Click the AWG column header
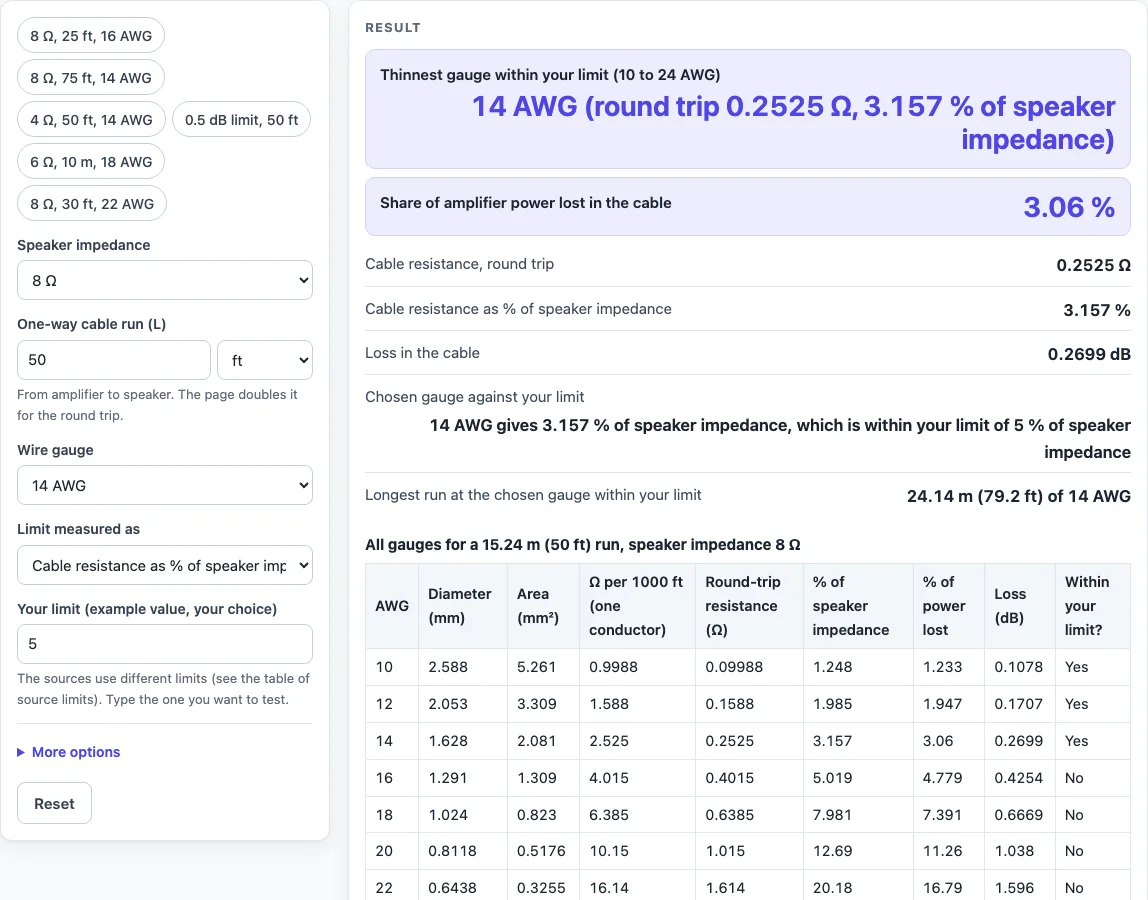Viewport: 1148px width, 900px height. coord(392,606)
